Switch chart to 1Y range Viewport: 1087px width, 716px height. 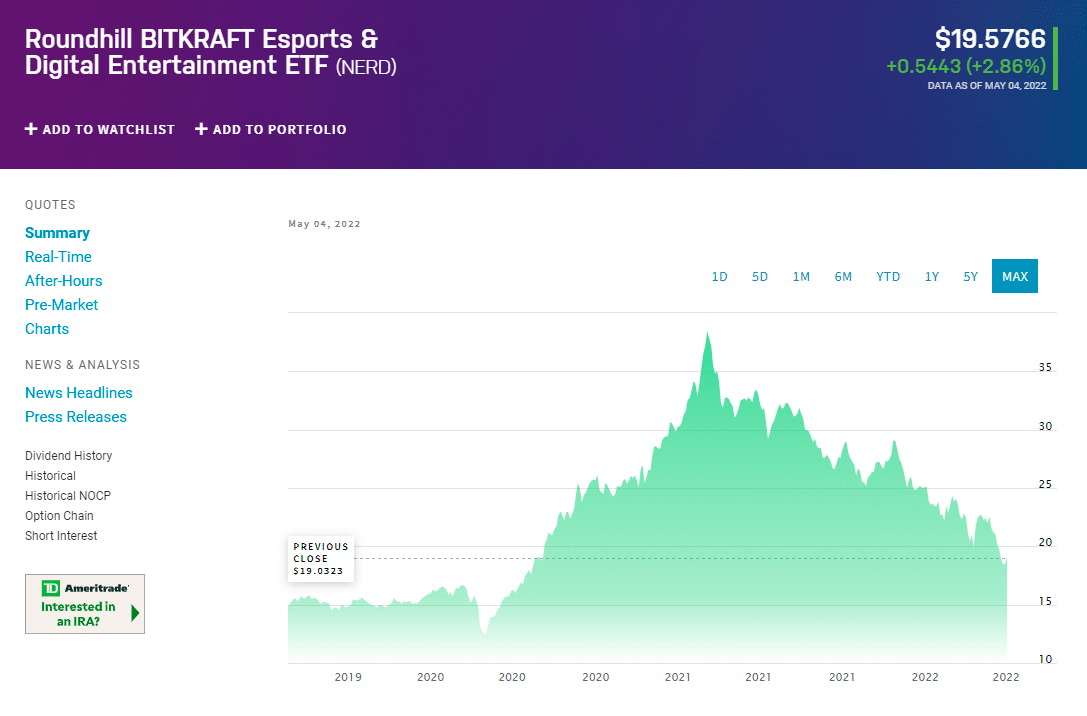click(x=932, y=277)
